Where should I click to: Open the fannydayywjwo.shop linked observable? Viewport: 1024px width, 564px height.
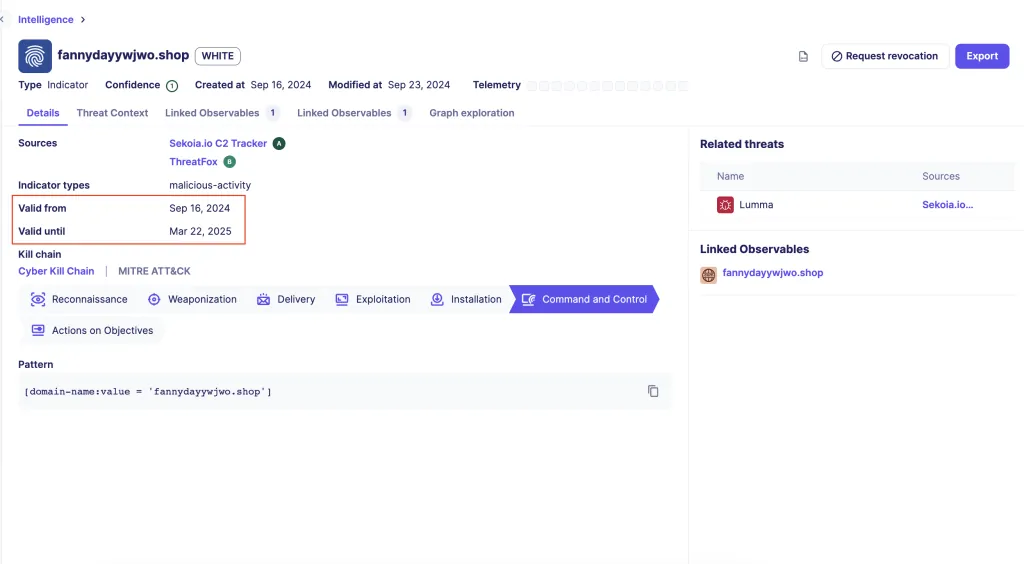[773, 273]
